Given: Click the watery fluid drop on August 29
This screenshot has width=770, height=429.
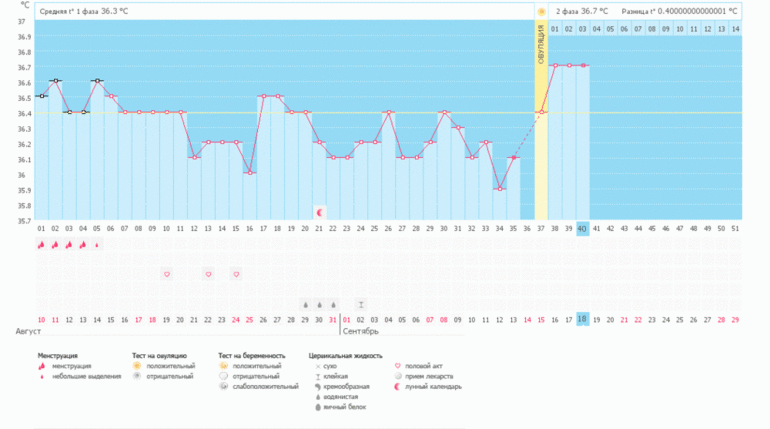Looking at the screenshot, I should pos(305,304).
